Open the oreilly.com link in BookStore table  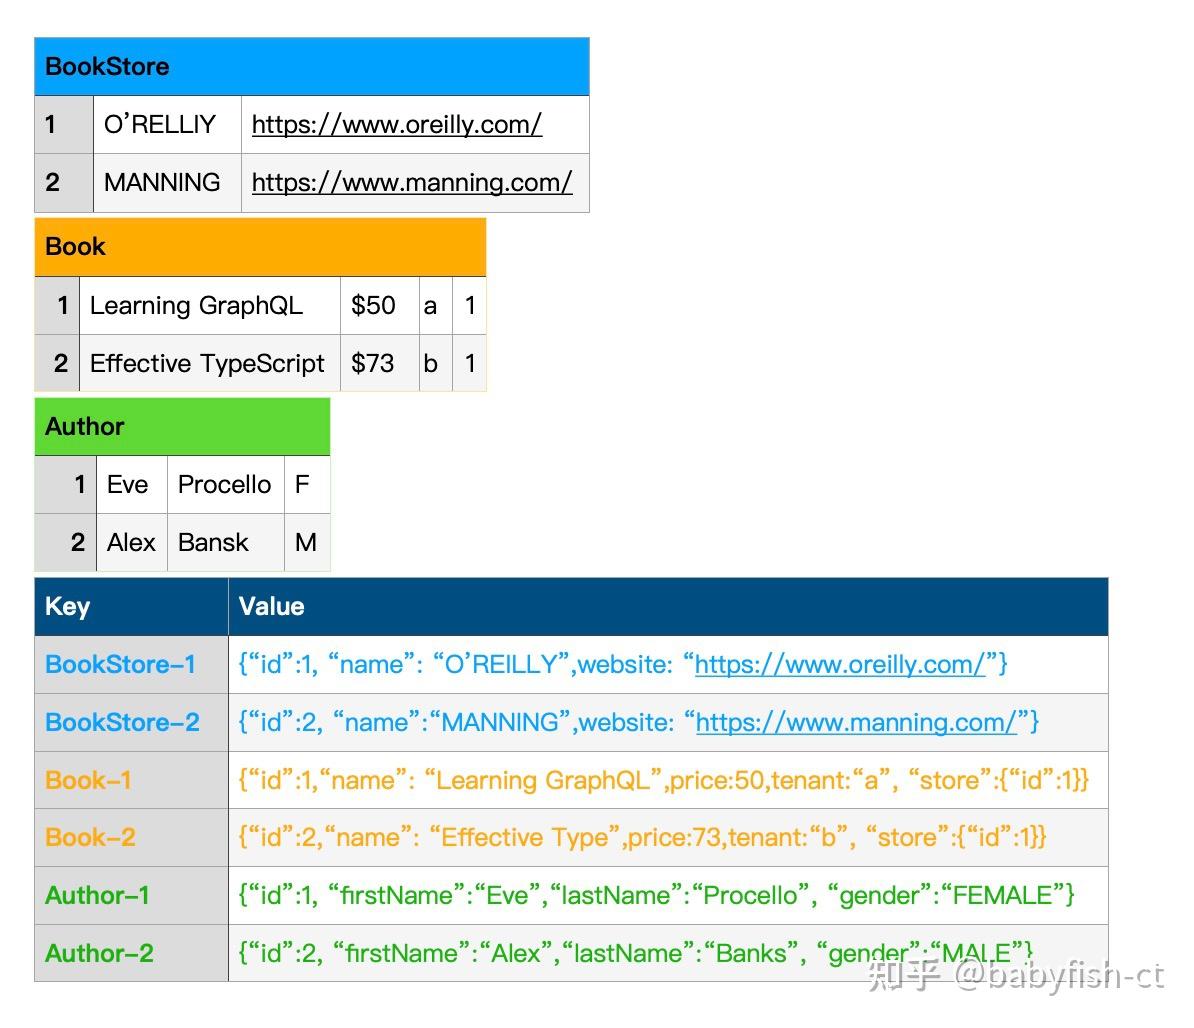[396, 124]
